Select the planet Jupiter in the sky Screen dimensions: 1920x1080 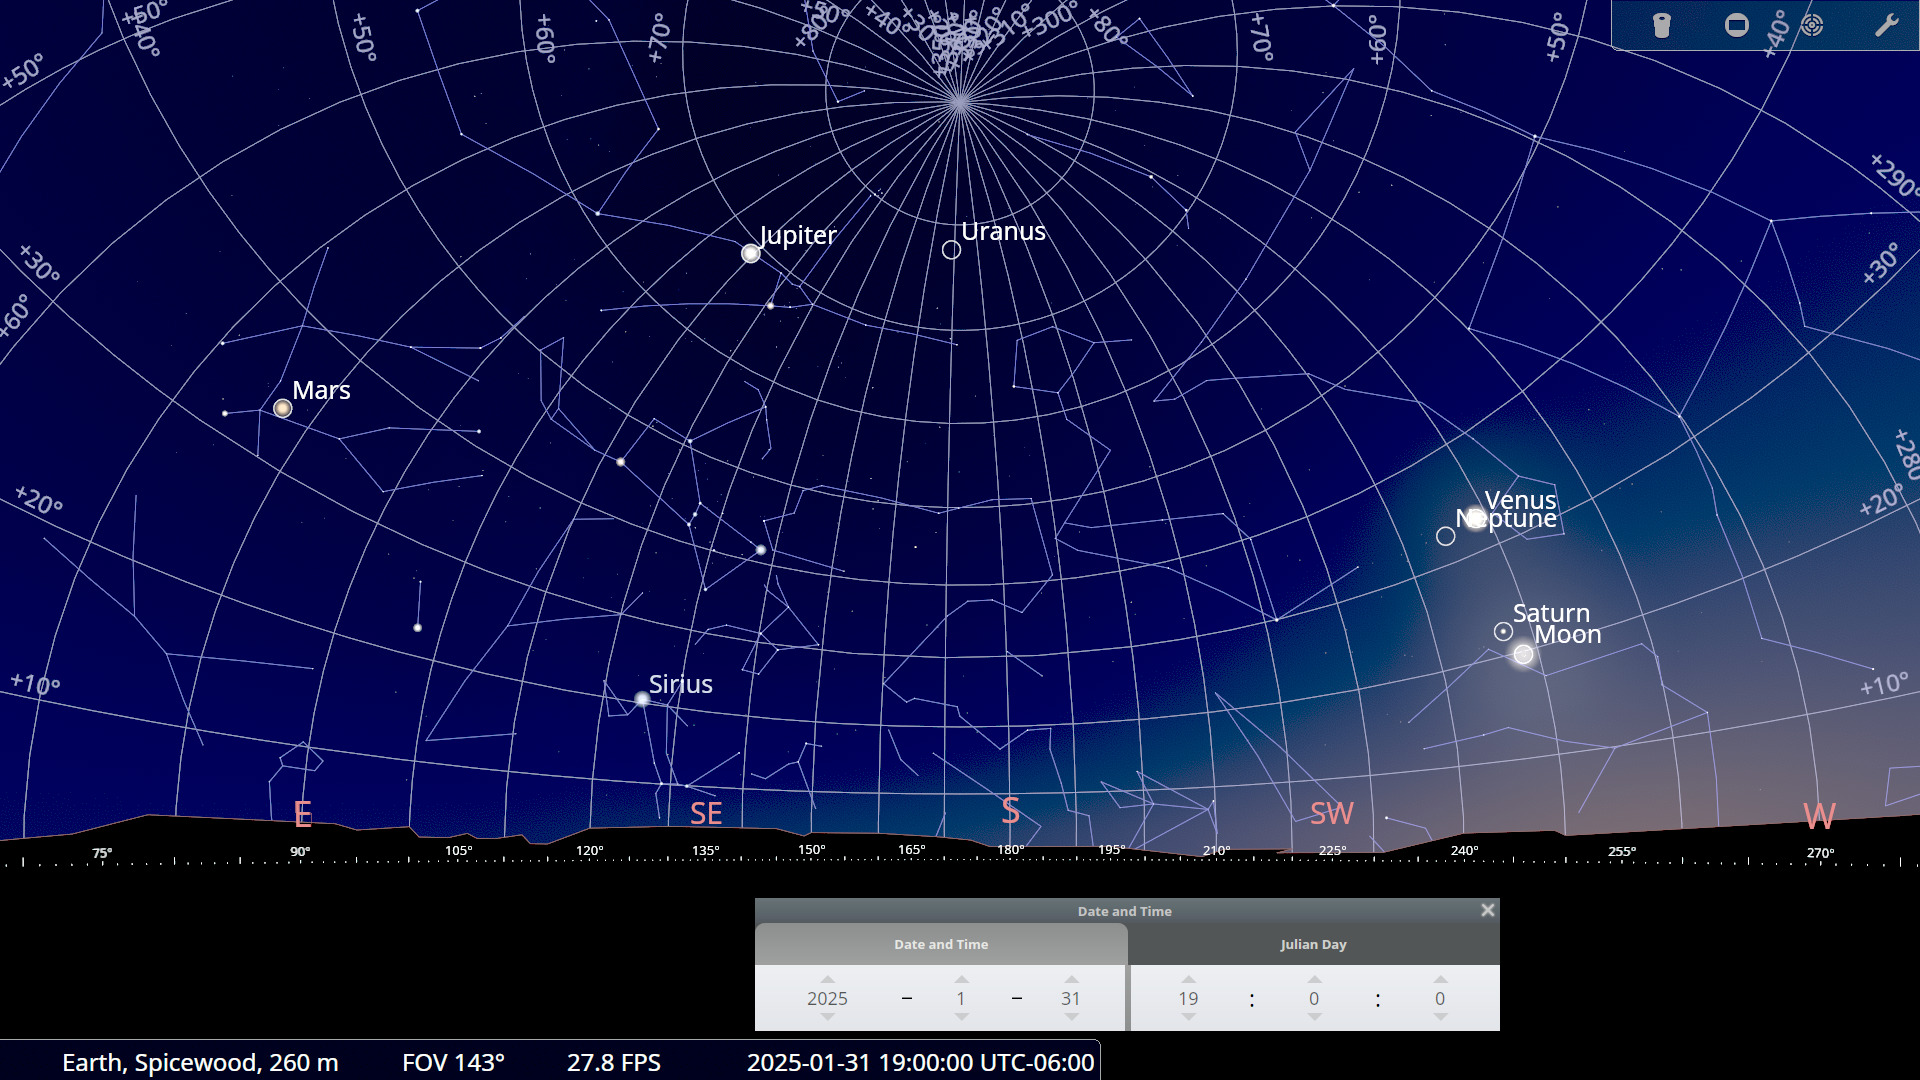(751, 254)
